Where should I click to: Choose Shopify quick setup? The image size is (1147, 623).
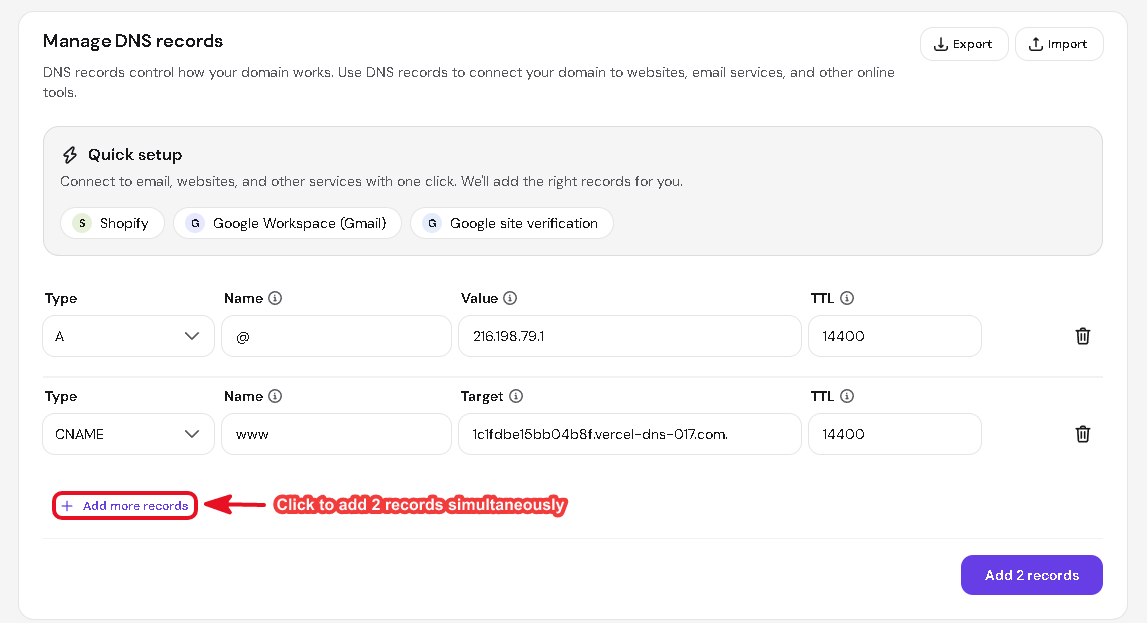pyautogui.click(x=112, y=223)
